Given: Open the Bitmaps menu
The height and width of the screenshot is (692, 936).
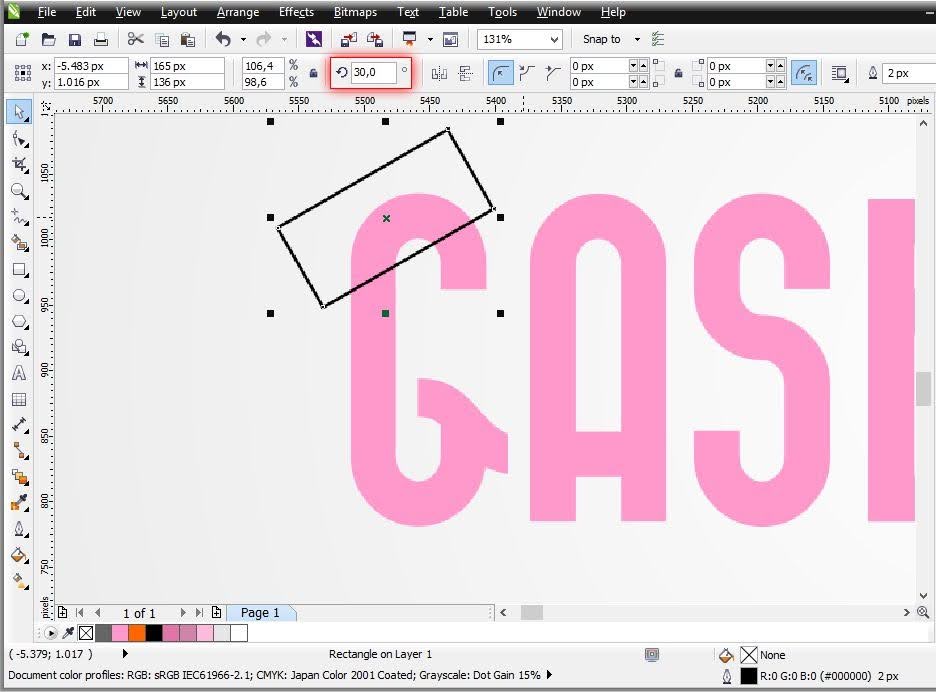Looking at the screenshot, I should 355,12.
